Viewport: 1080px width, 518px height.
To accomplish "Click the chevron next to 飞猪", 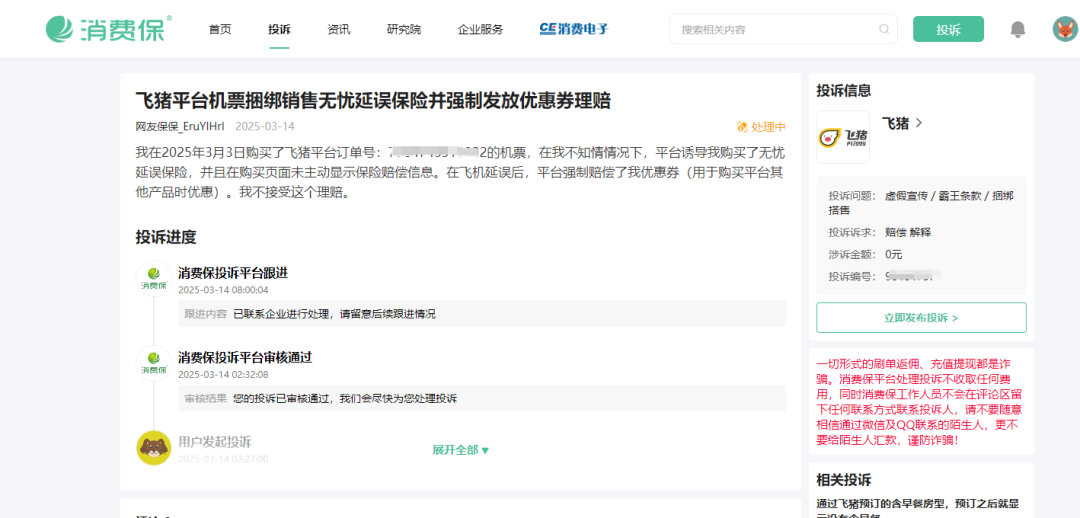I will (919, 123).
